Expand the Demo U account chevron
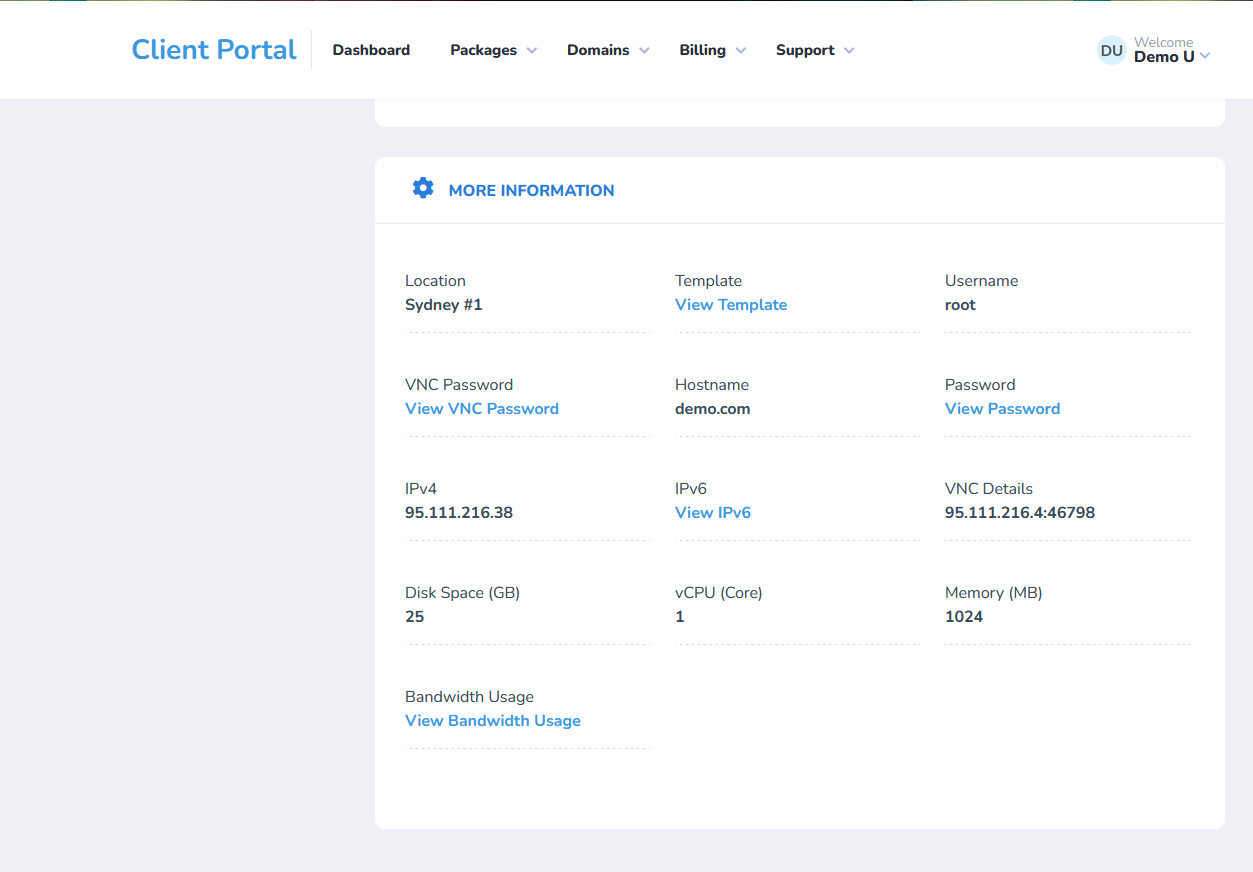Viewport: 1253px width, 872px height. tap(1205, 57)
